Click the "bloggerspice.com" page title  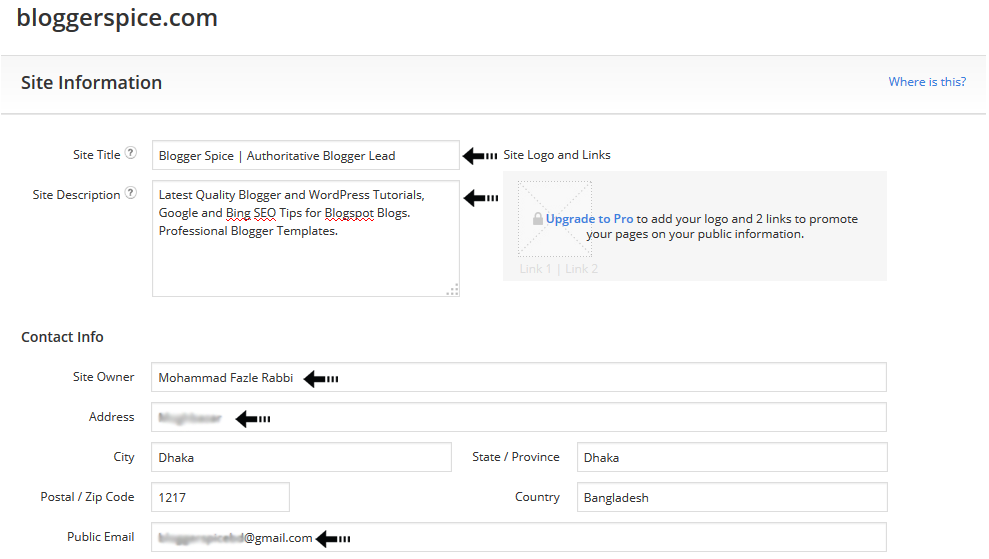pos(117,18)
